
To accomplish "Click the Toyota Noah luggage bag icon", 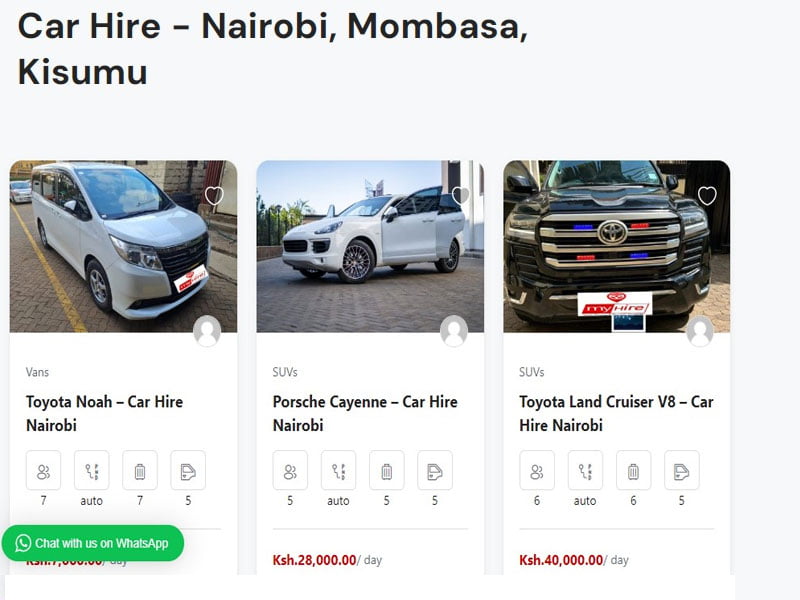I will pos(140,470).
